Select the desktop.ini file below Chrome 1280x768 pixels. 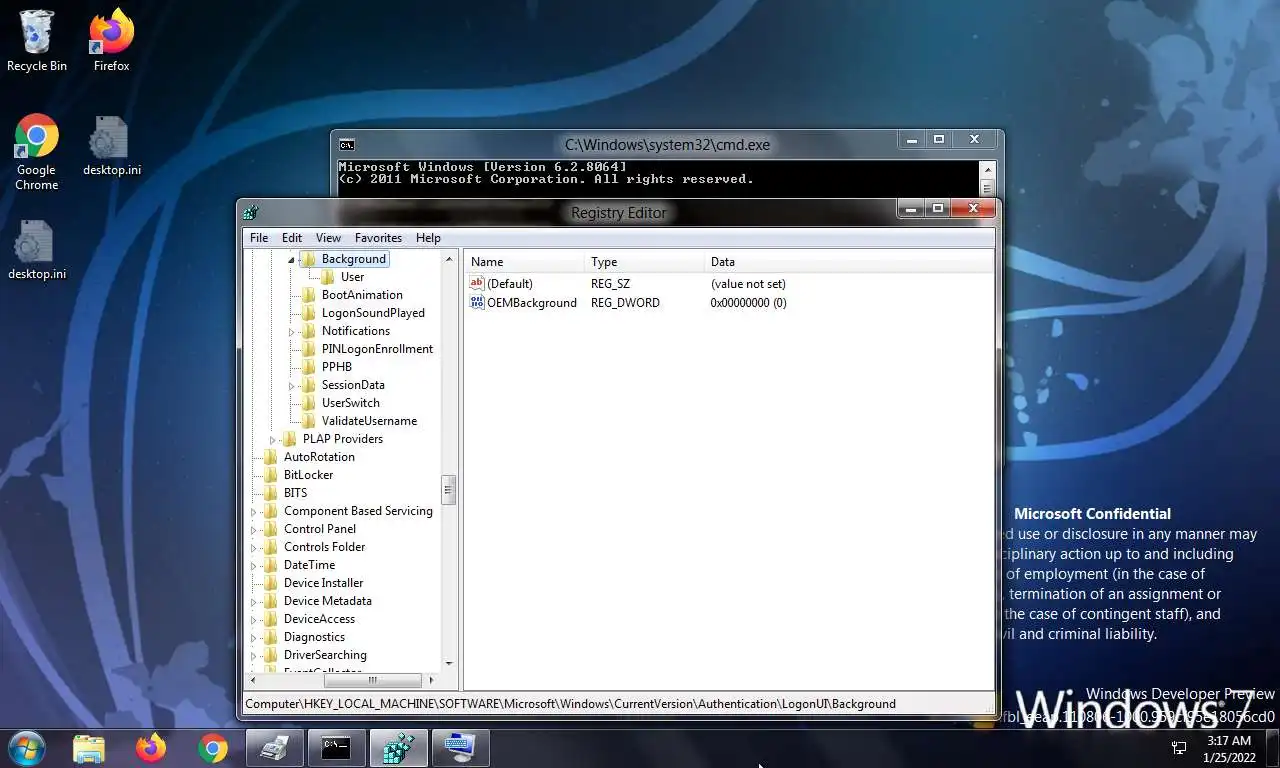[x=37, y=250]
